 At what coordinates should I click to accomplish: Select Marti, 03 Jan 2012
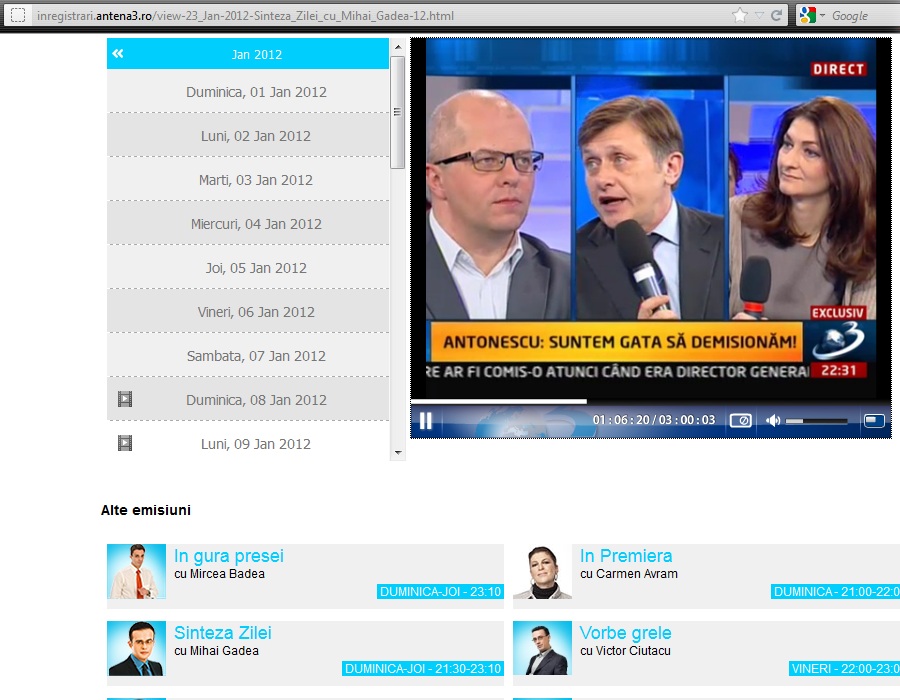(x=248, y=180)
